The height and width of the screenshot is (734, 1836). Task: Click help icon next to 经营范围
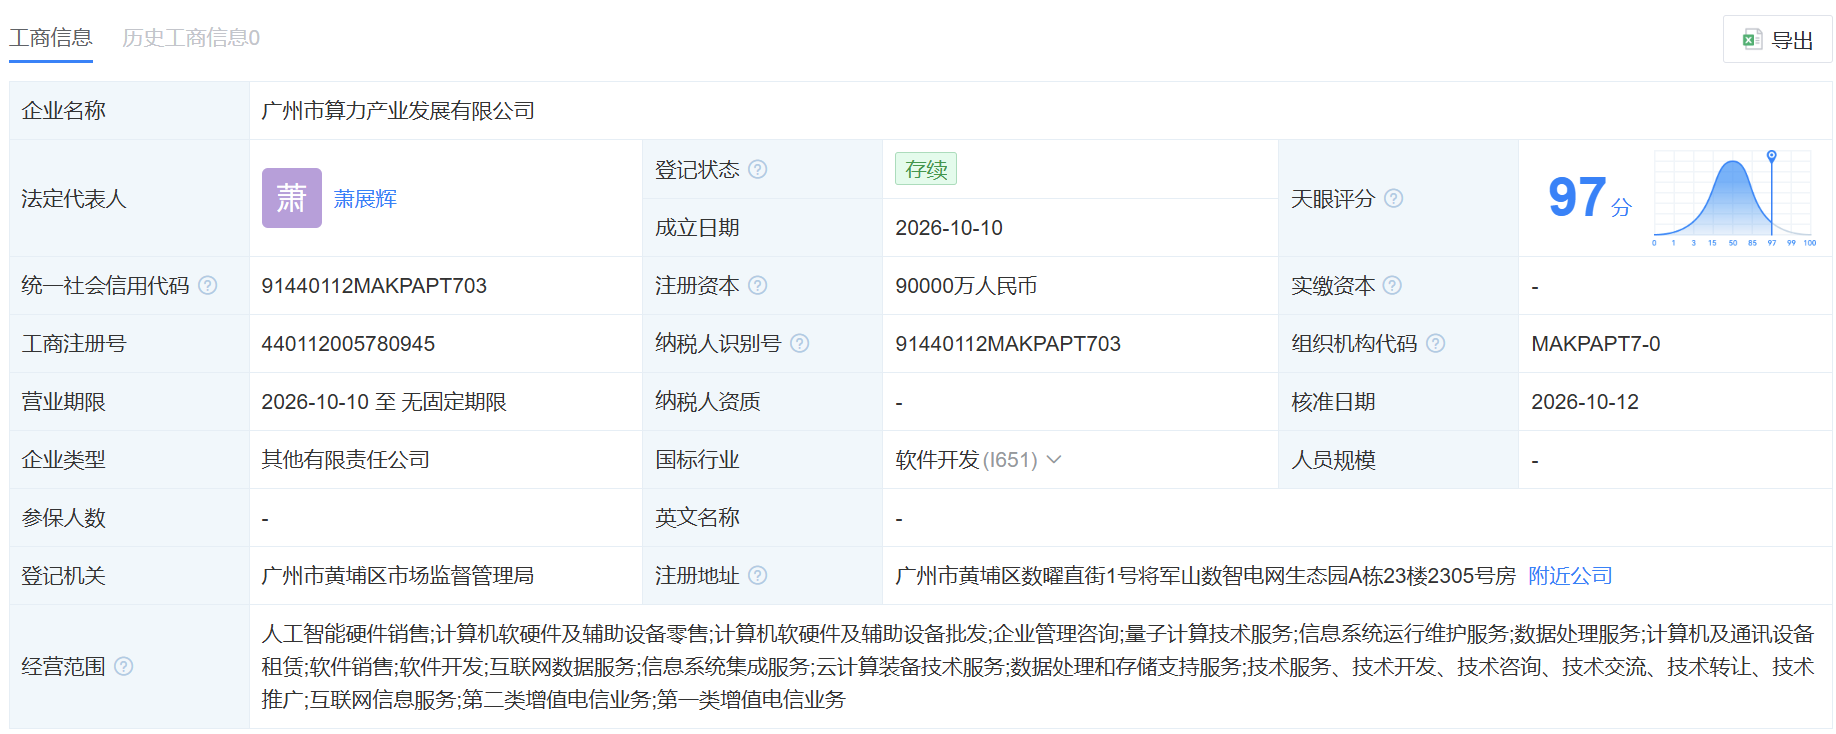[124, 666]
